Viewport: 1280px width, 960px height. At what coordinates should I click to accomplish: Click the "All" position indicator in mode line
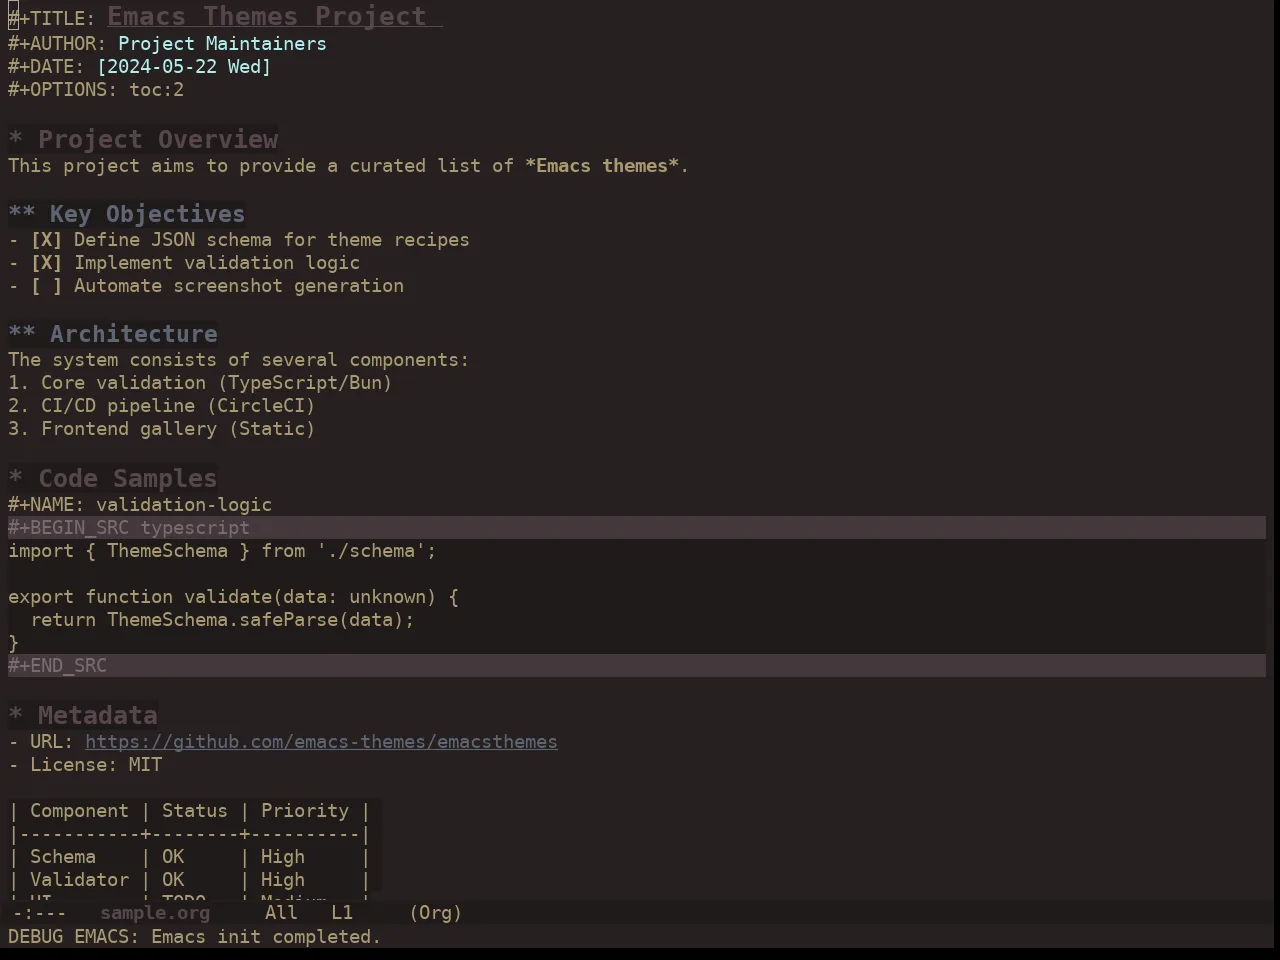point(281,913)
